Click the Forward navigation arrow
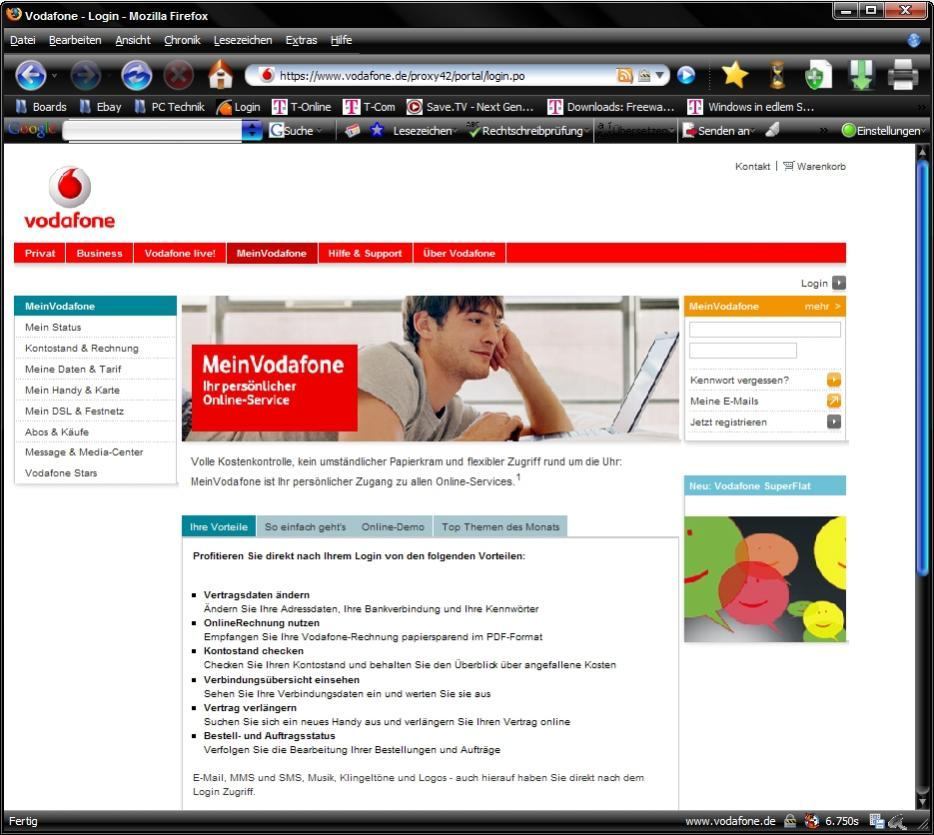This screenshot has width=934, height=835. (x=86, y=76)
